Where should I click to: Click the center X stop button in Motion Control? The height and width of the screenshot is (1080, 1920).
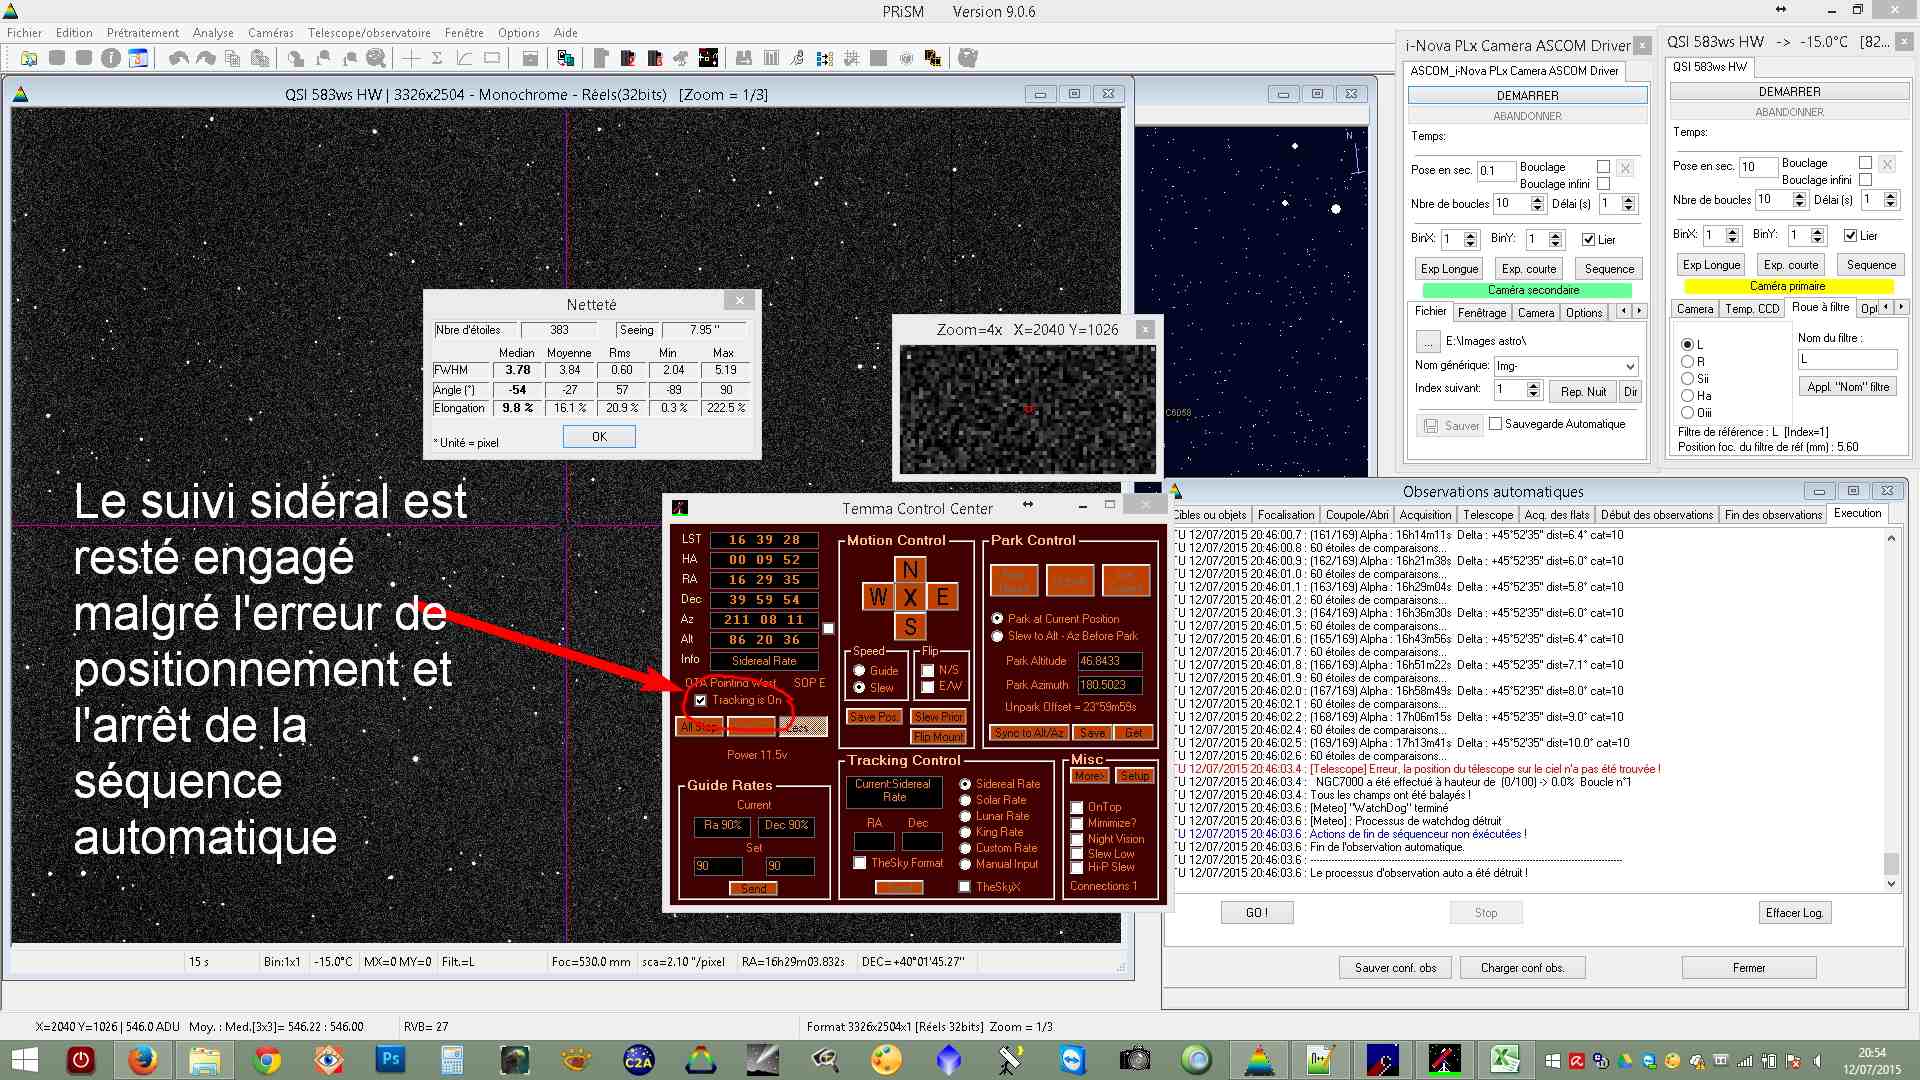[910, 598]
